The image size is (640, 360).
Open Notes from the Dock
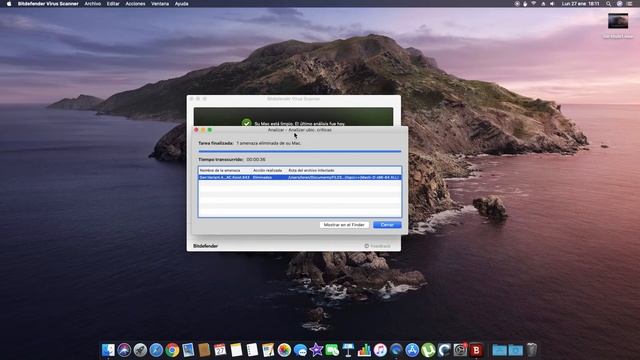point(236,350)
